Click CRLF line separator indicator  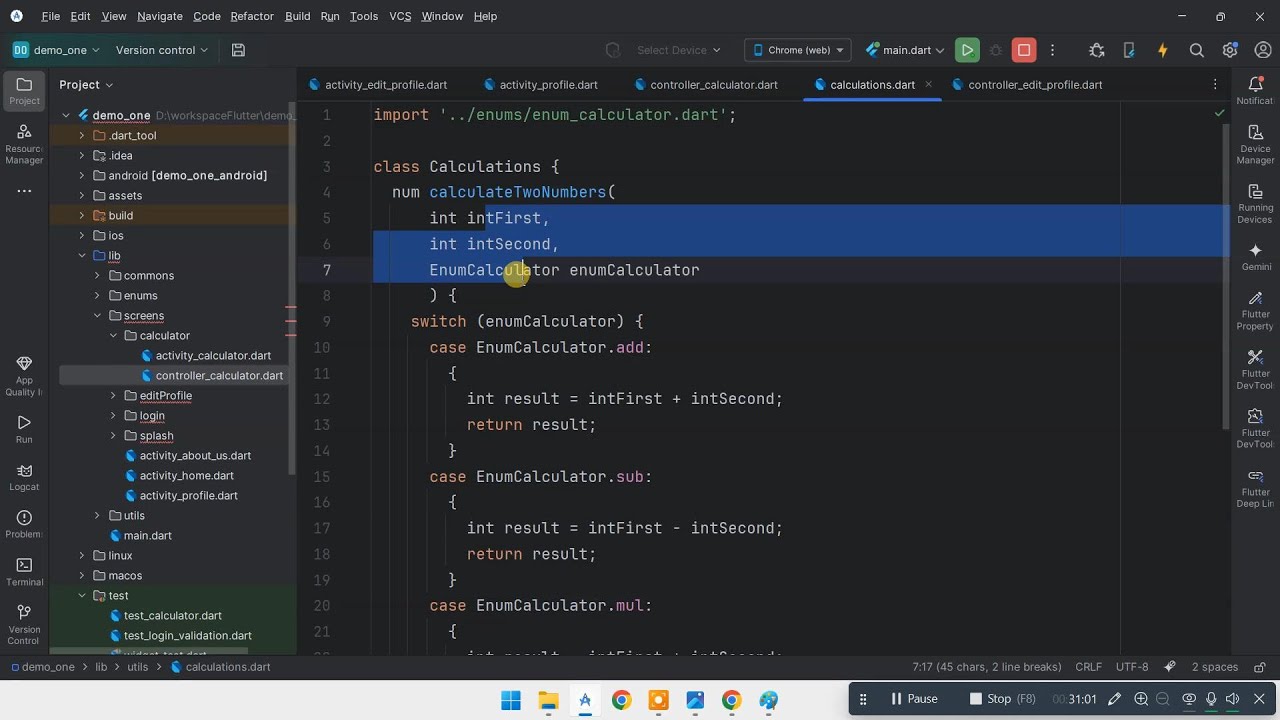coord(1088,667)
